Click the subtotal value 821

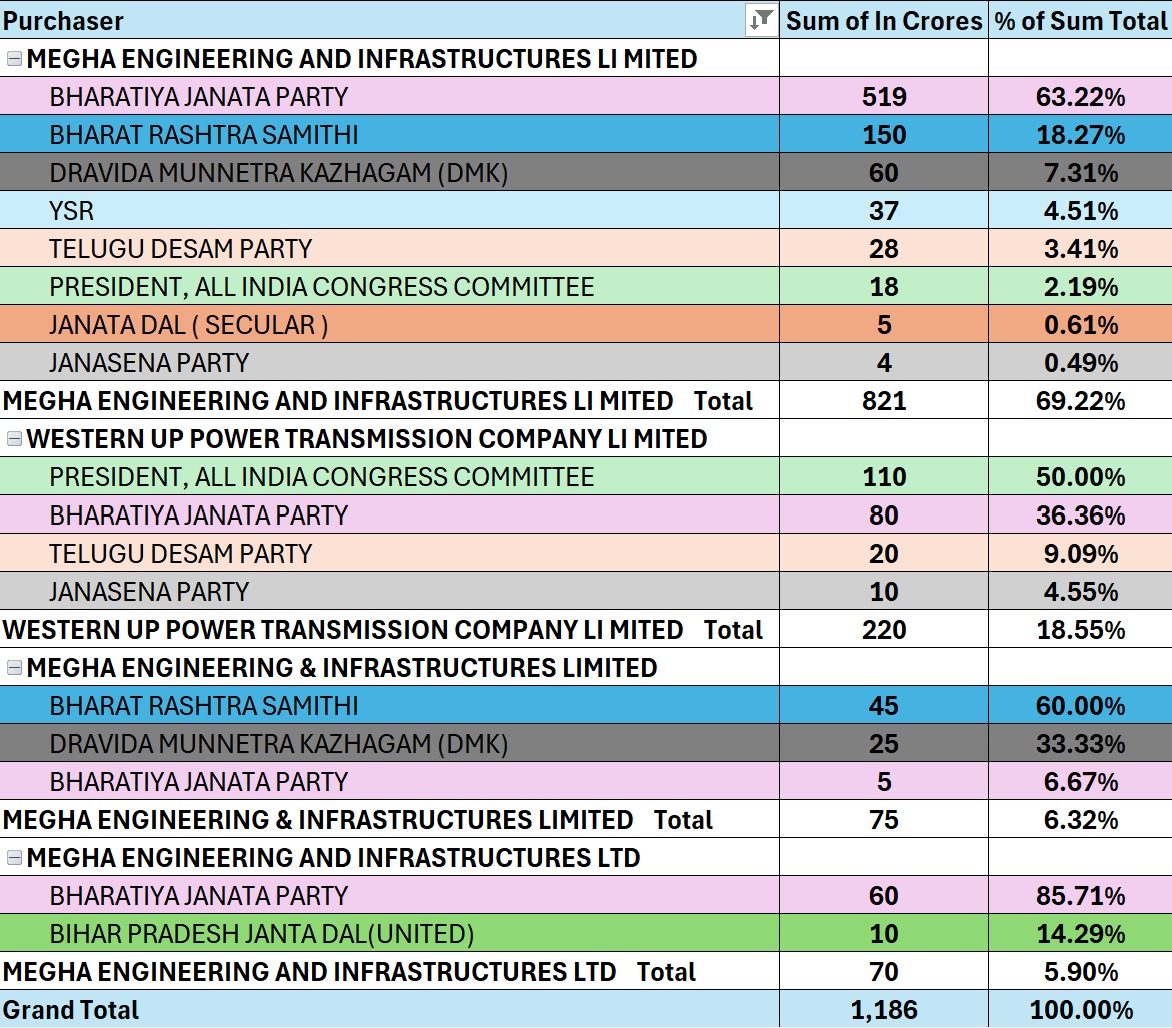883,401
